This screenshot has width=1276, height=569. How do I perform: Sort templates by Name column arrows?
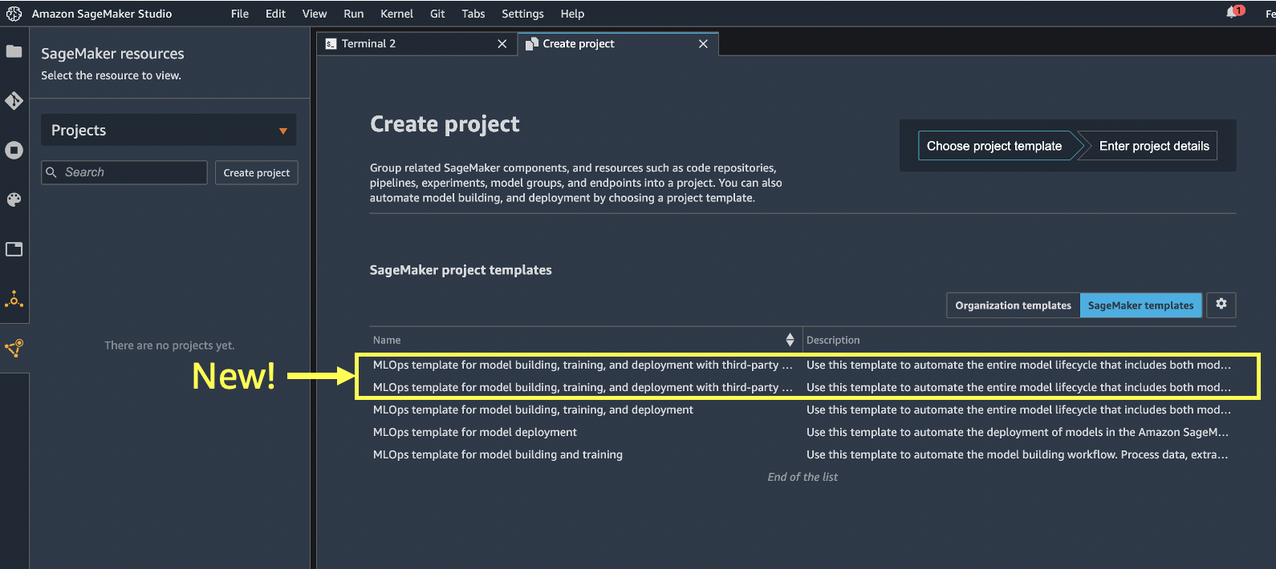tap(790, 340)
